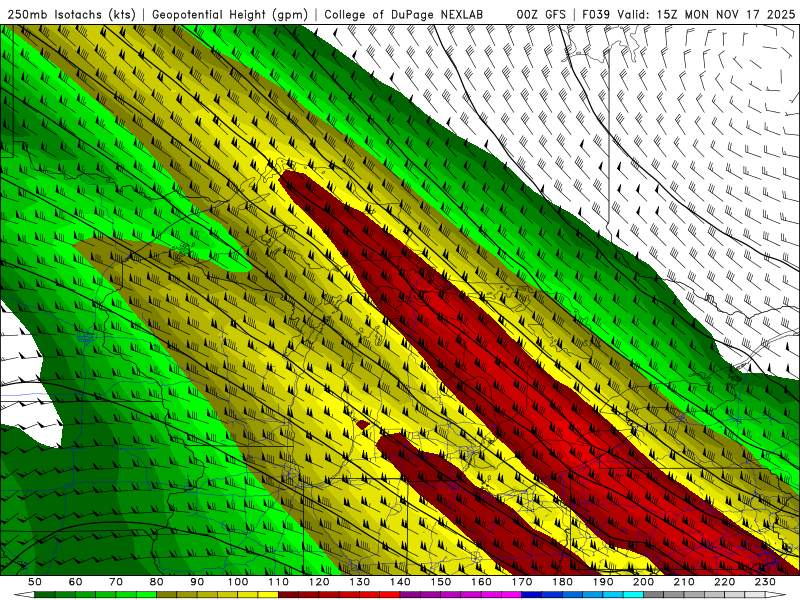The image size is (800, 600).
Task: Click the '00Z GFS' model run label
Action: click(541, 14)
